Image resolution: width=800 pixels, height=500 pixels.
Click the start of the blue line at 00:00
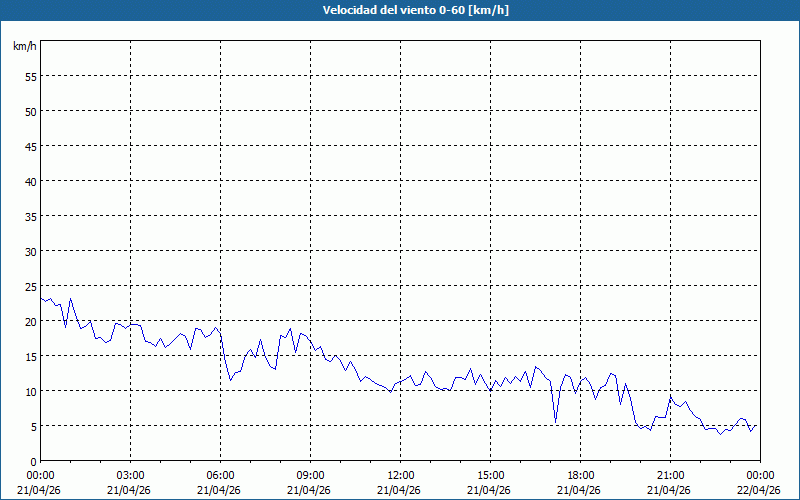tap(41, 298)
